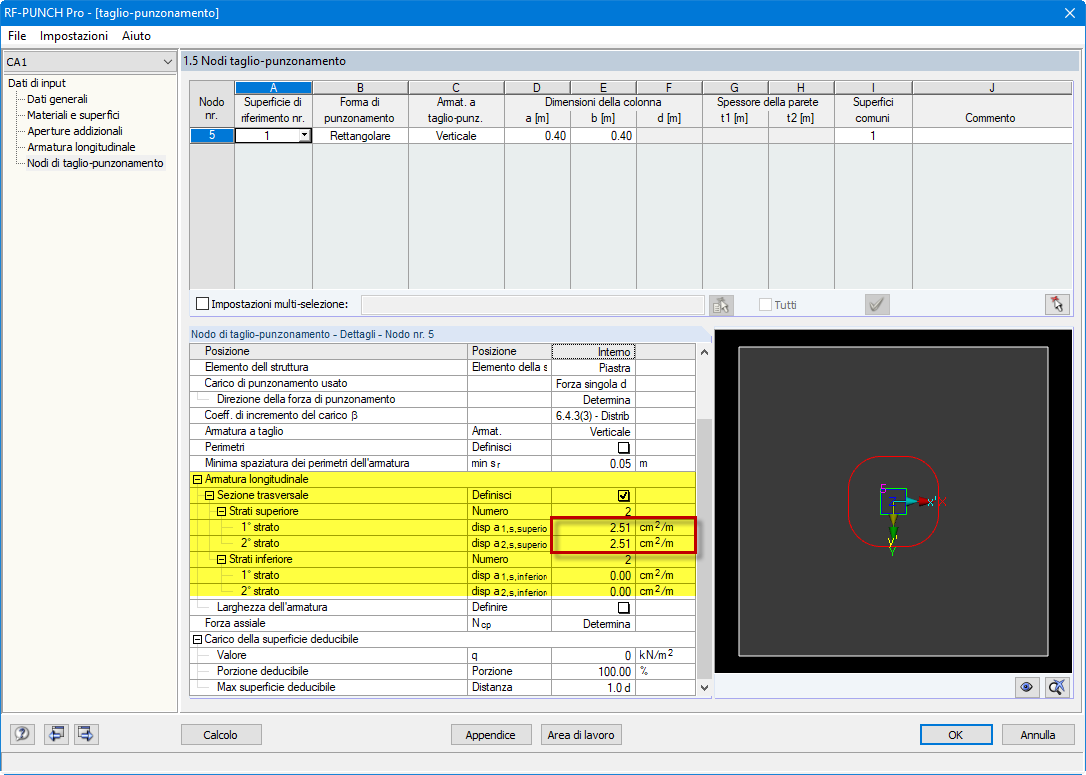Click the pick-node icon next to multi-selection field

721,305
